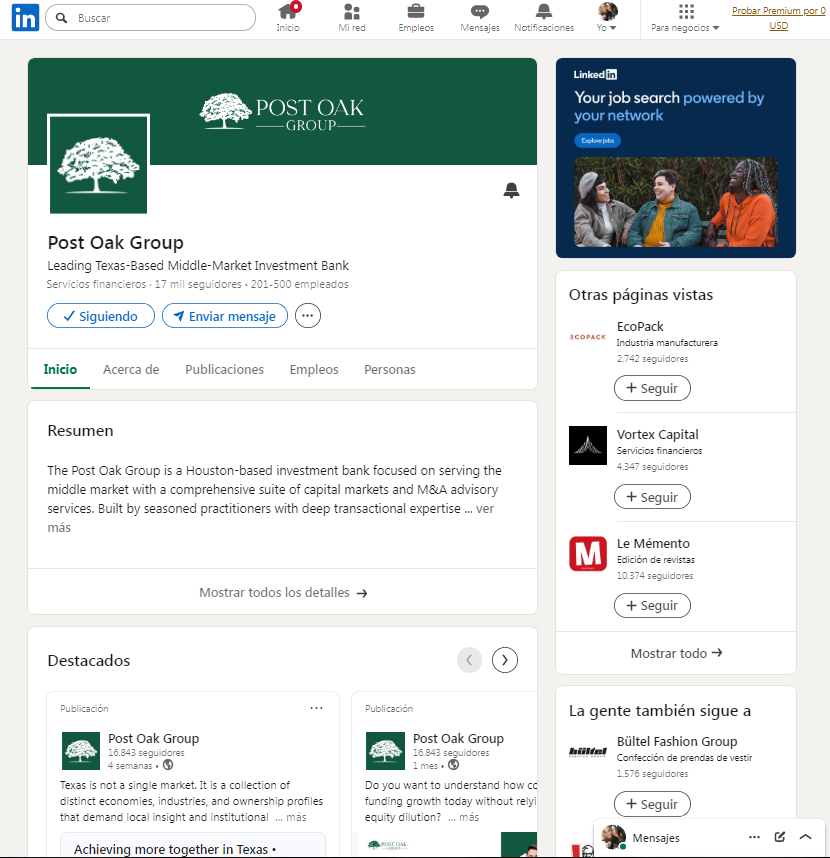Image resolution: width=830 pixels, height=858 pixels.
Task: Click '17 mil seguidores' text
Action: (x=198, y=285)
